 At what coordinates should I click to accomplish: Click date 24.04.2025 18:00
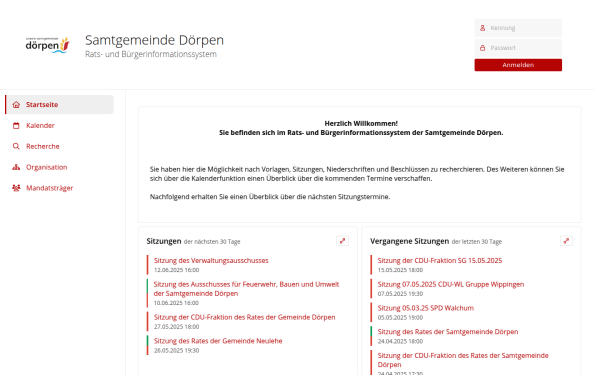[400, 341]
